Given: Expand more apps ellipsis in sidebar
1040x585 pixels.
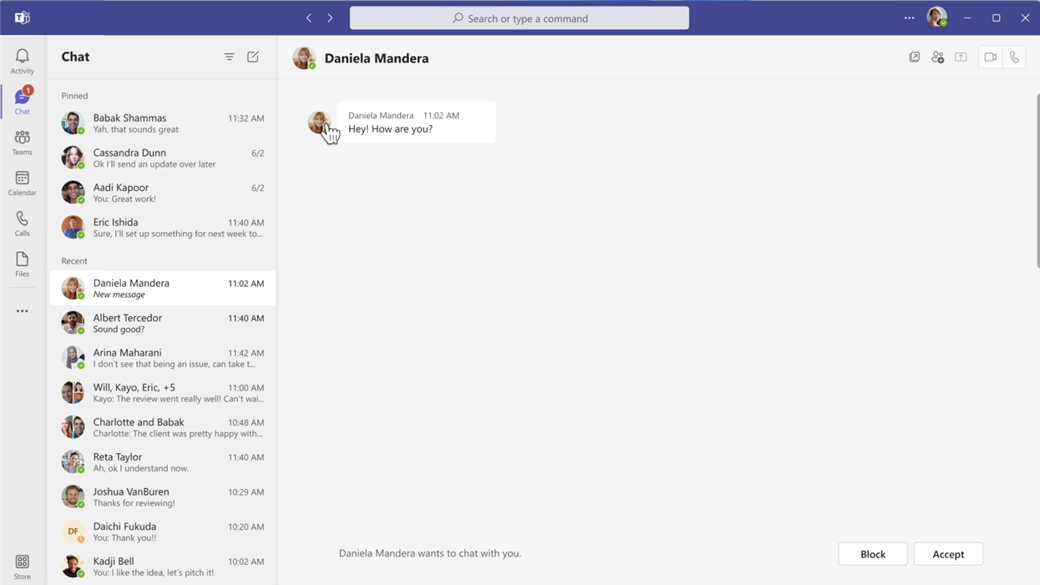Looking at the screenshot, I should point(22,312).
